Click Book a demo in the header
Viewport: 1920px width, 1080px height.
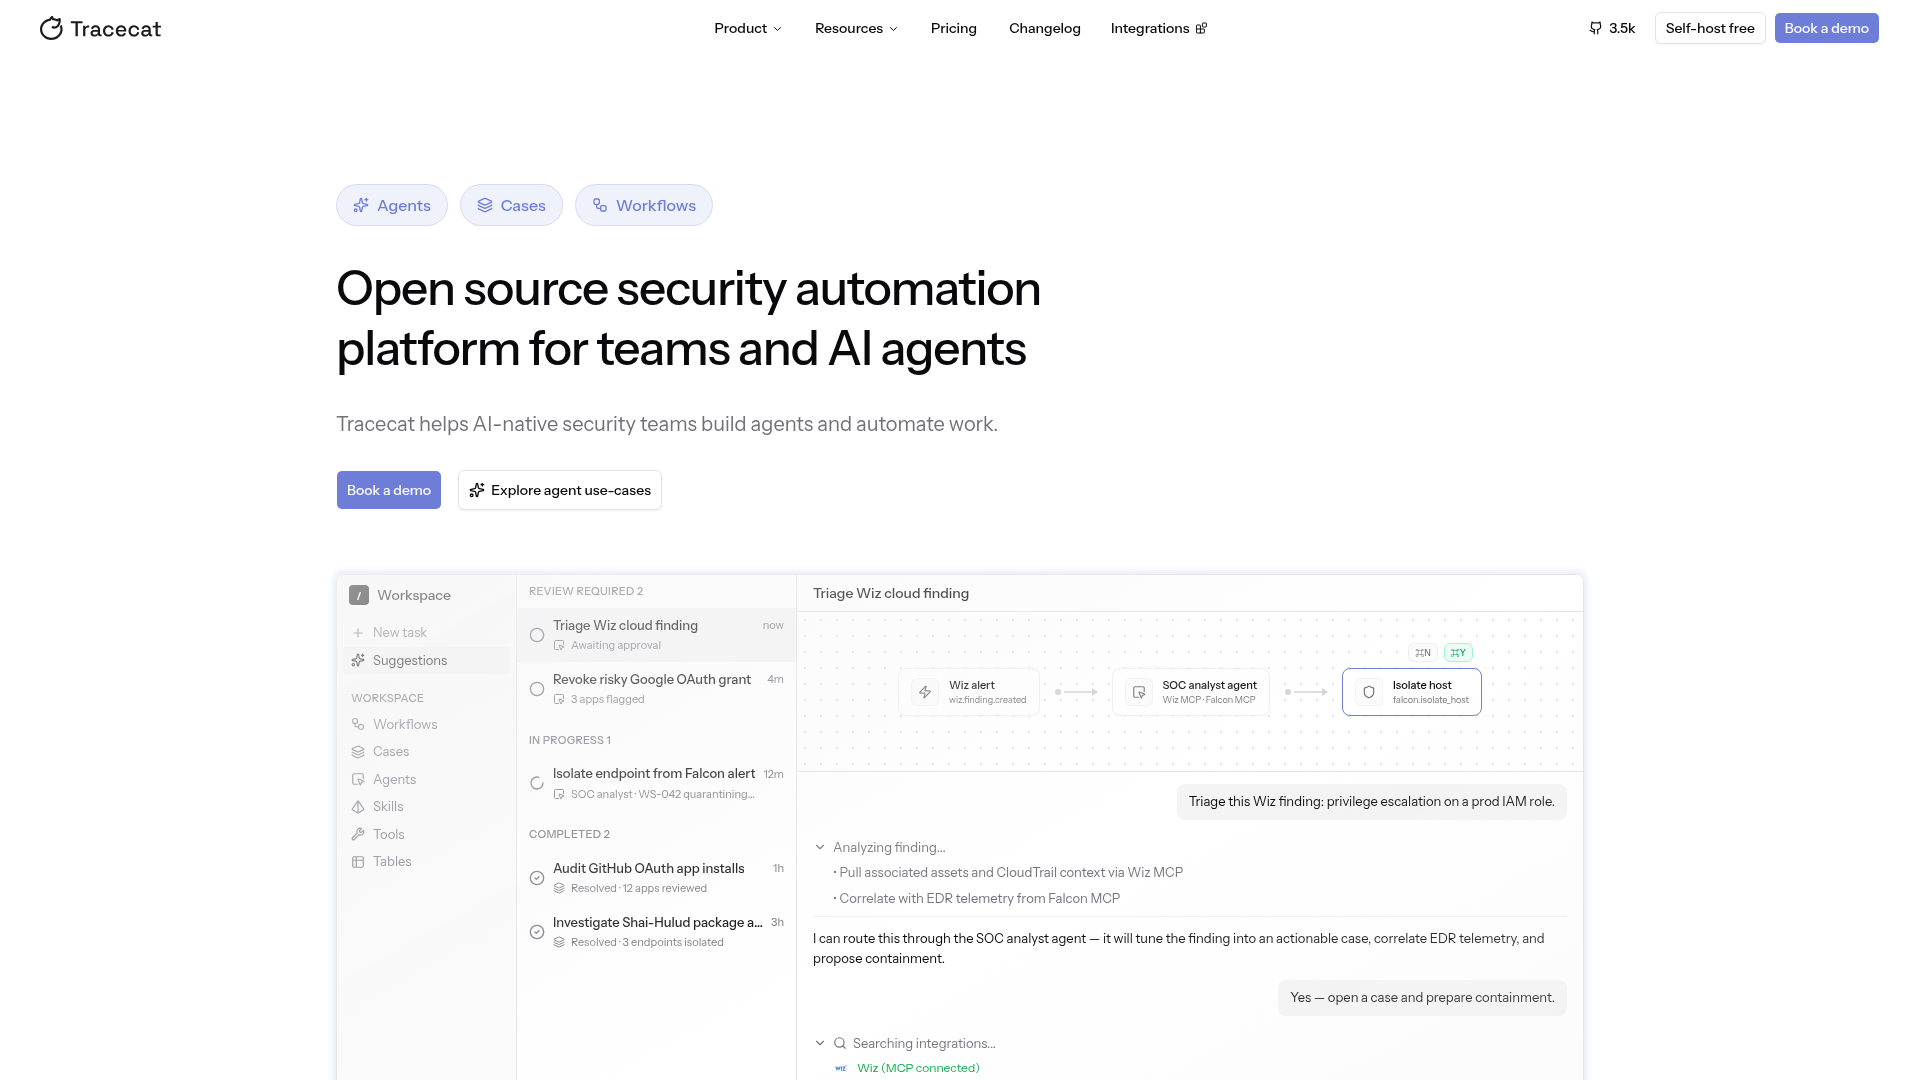click(x=1826, y=28)
